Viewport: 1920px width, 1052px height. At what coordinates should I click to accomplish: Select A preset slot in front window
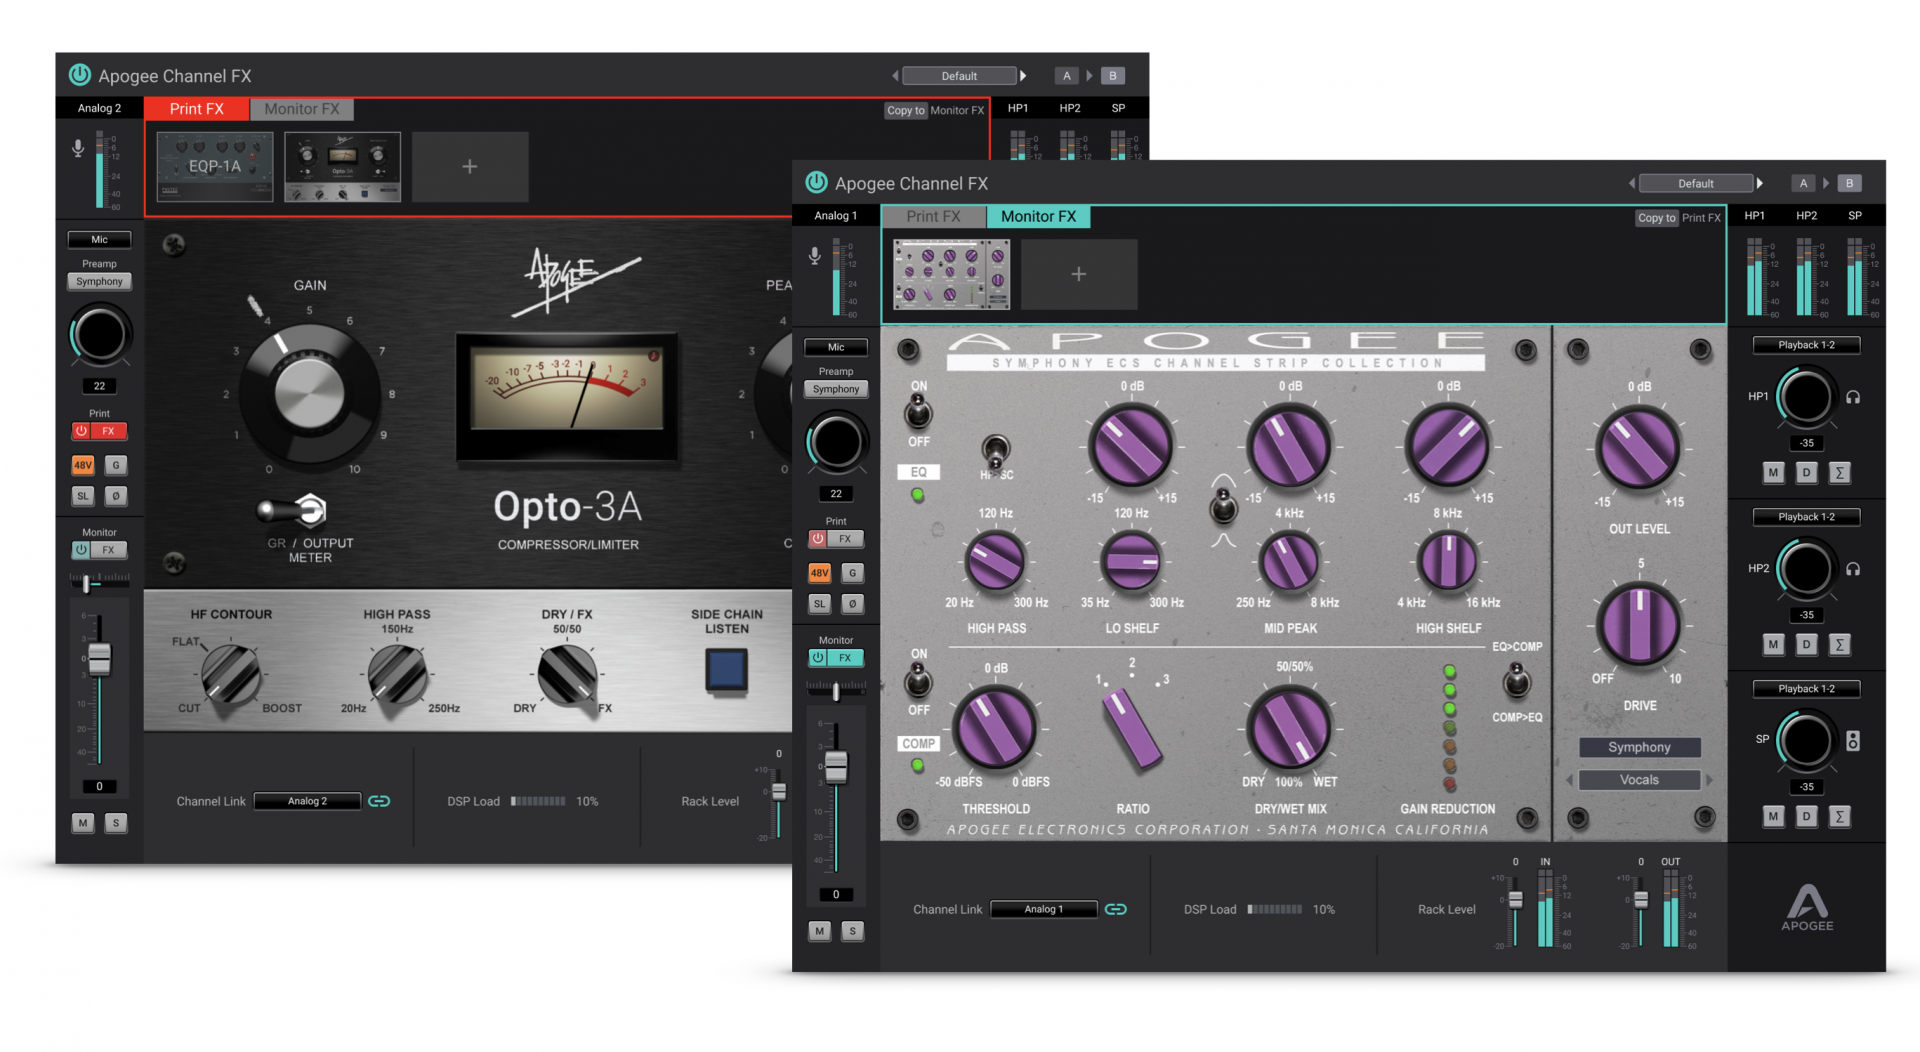tap(1803, 183)
